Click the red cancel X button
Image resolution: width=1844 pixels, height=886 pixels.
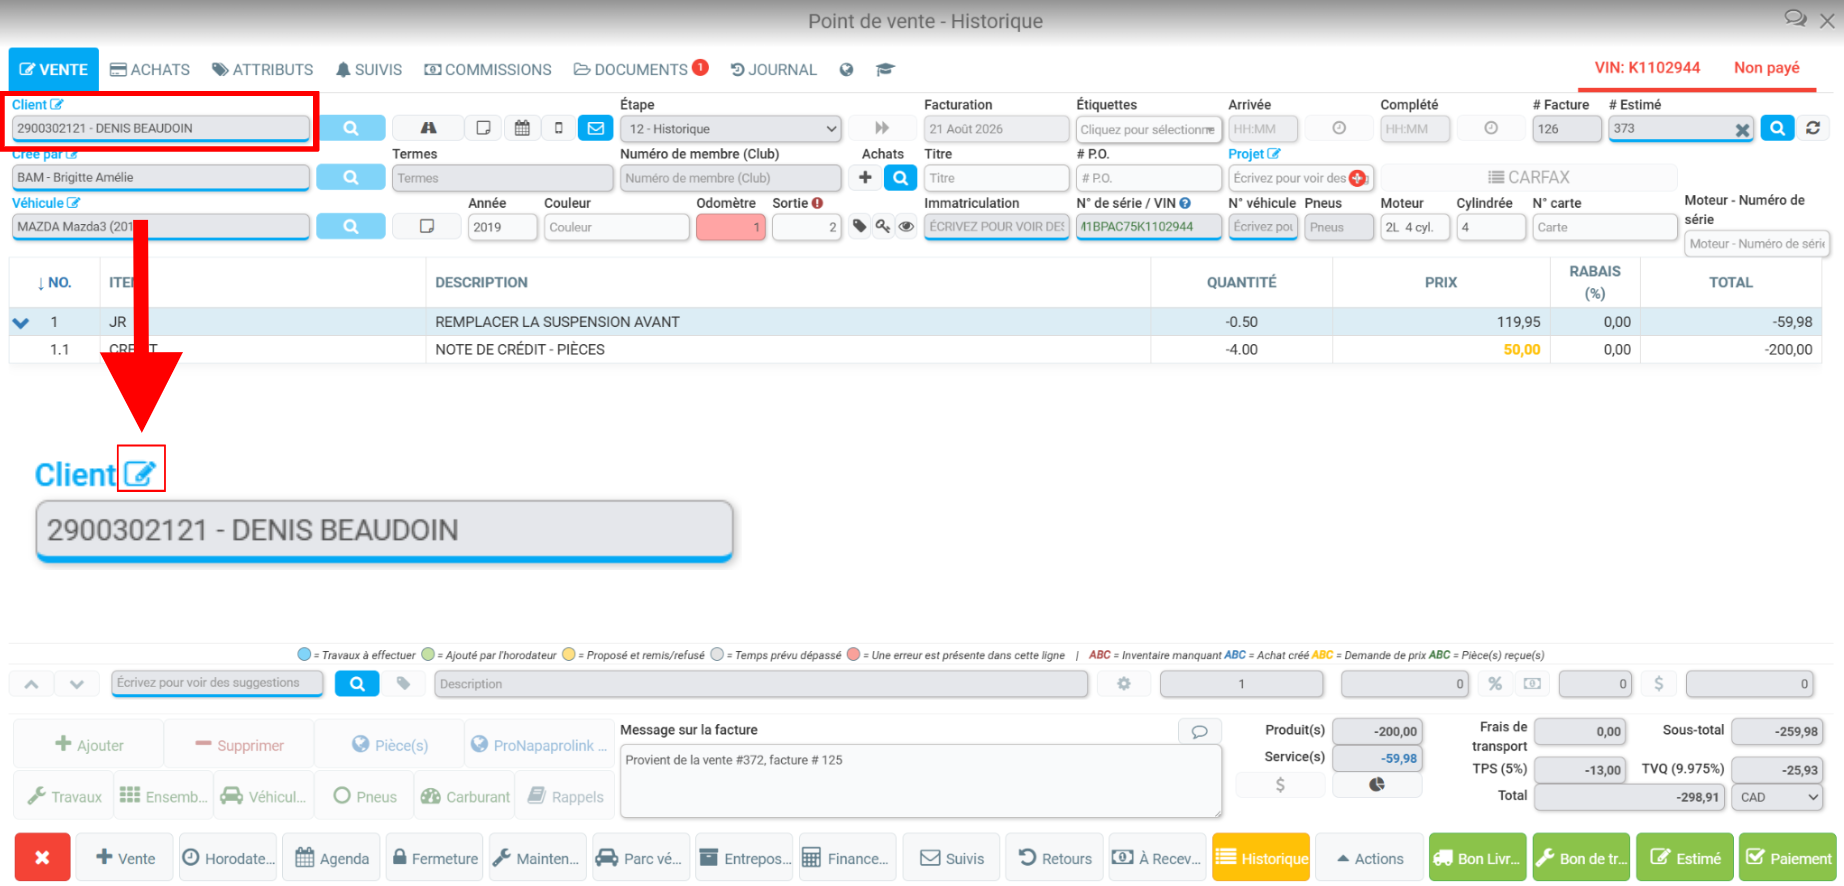(42, 858)
